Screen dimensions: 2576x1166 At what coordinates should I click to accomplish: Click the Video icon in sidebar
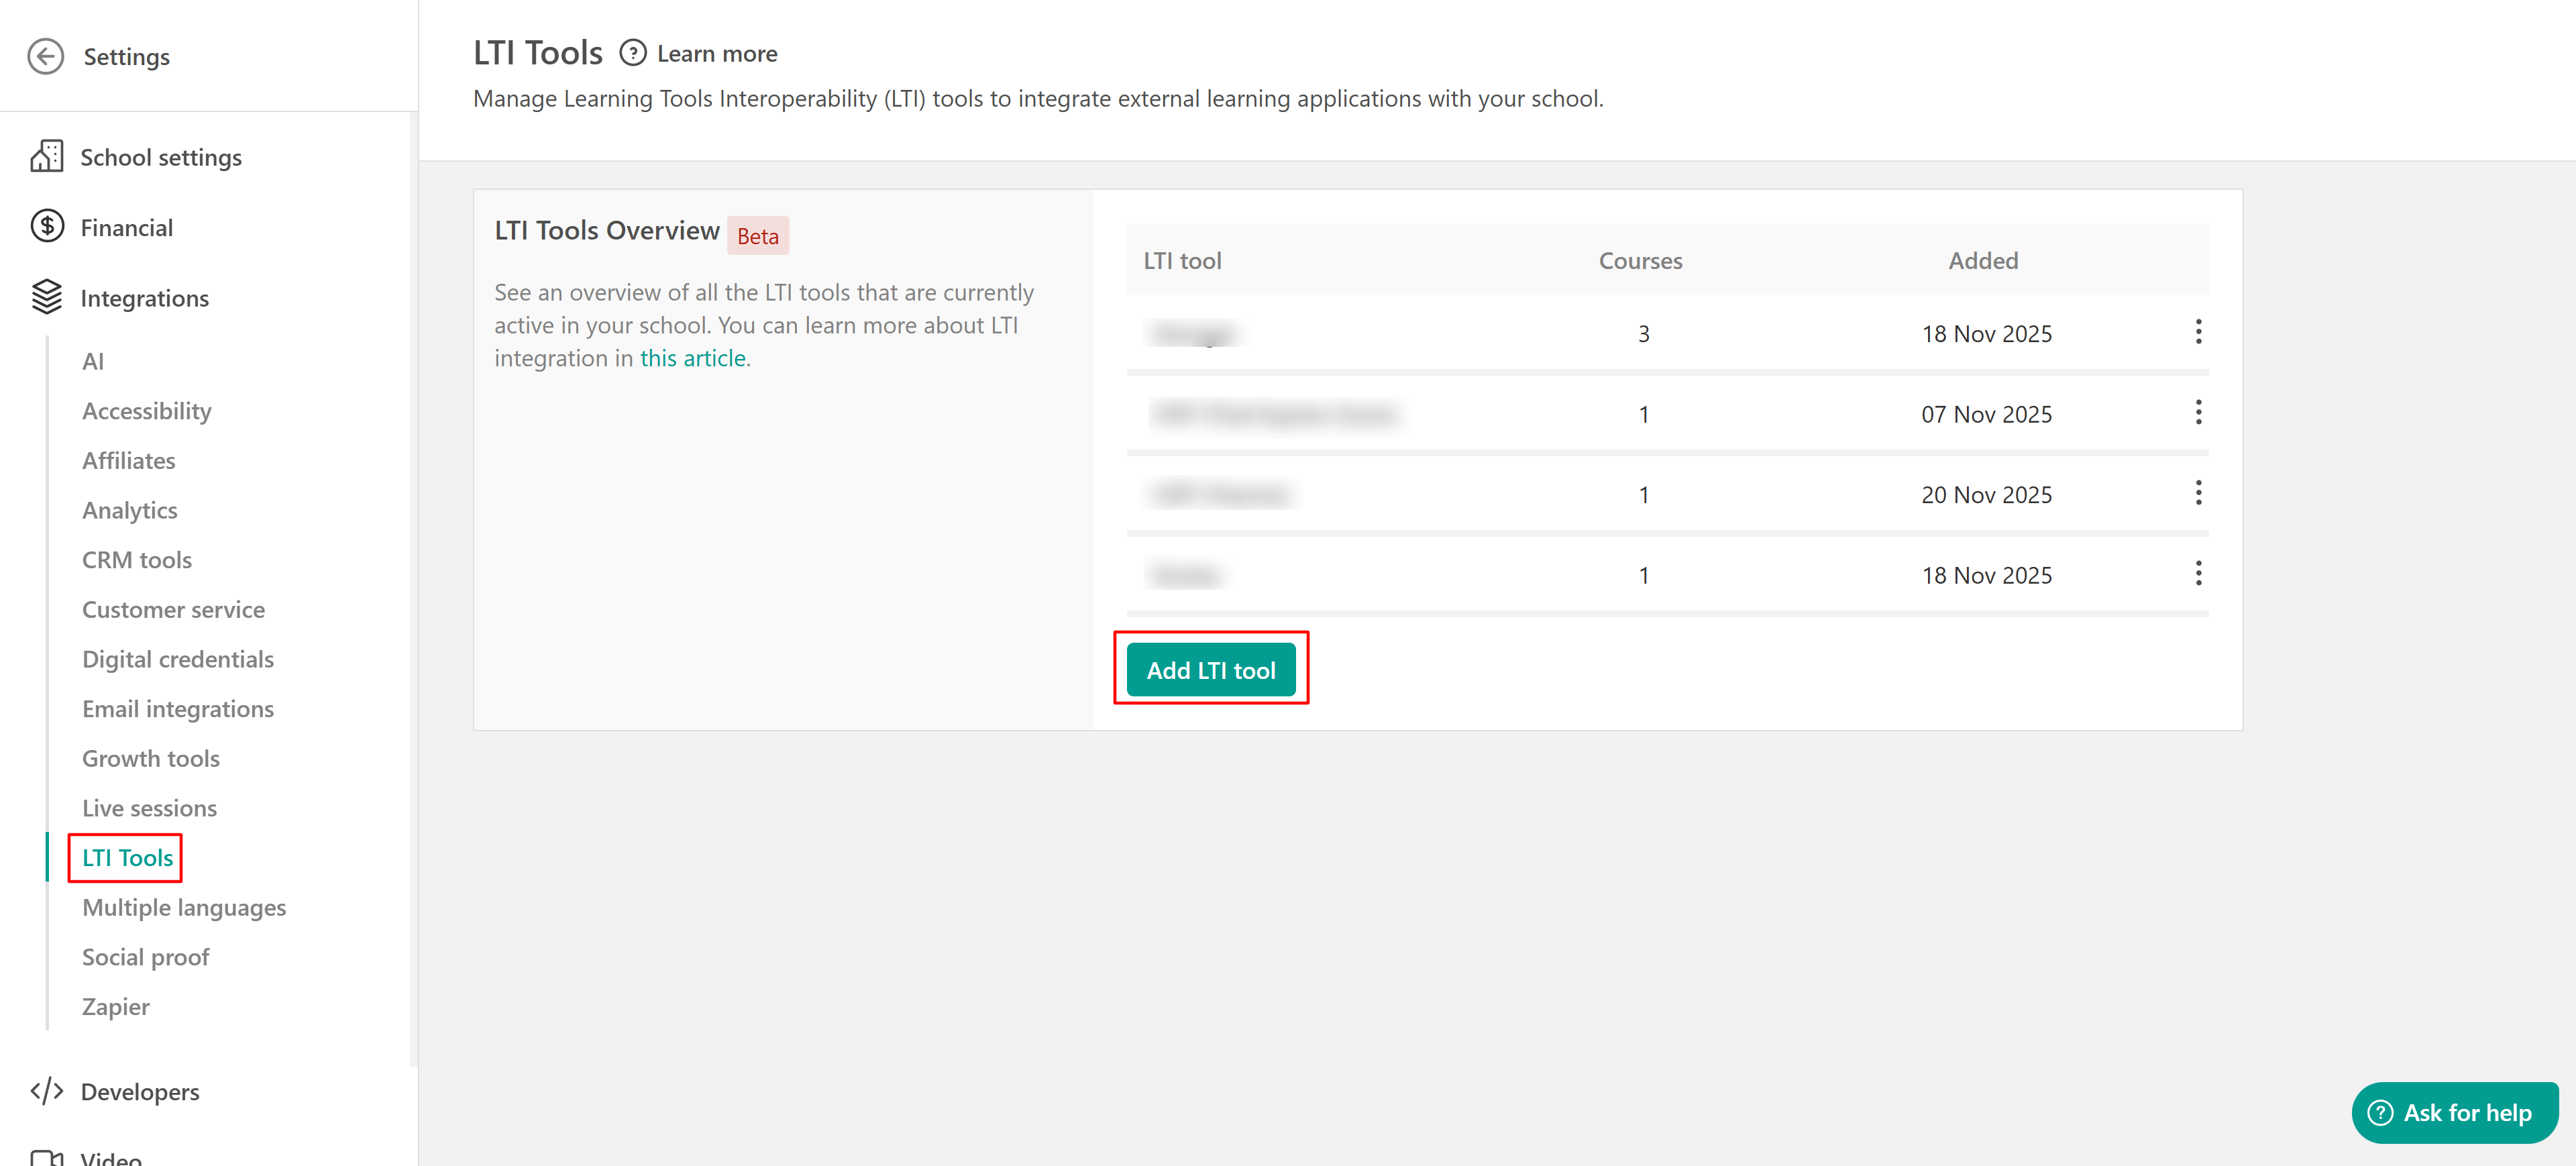pos(47,1157)
